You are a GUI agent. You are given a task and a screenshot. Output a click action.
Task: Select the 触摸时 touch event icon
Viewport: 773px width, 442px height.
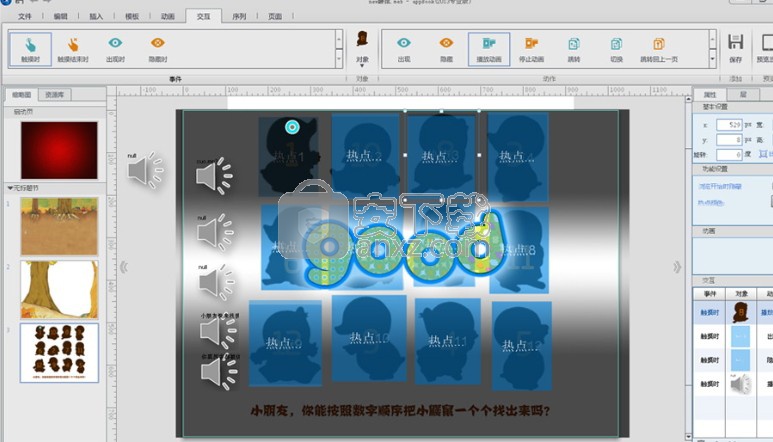click(30, 49)
